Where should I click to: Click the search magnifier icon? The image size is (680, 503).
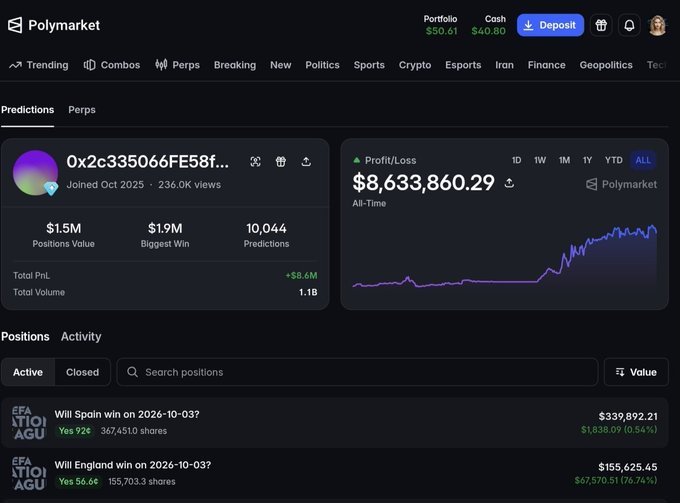(x=133, y=372)
